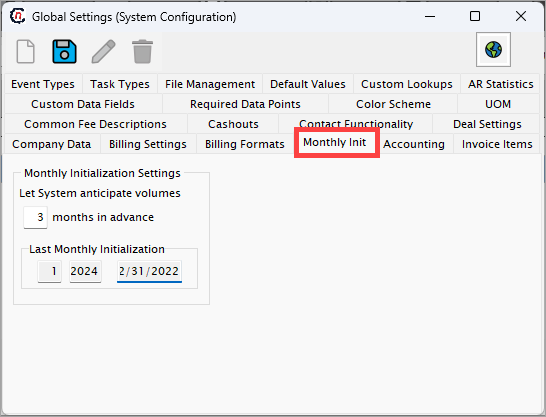Open the AR Statistics tab
546x417 pixels.
(x=500, y=84)
